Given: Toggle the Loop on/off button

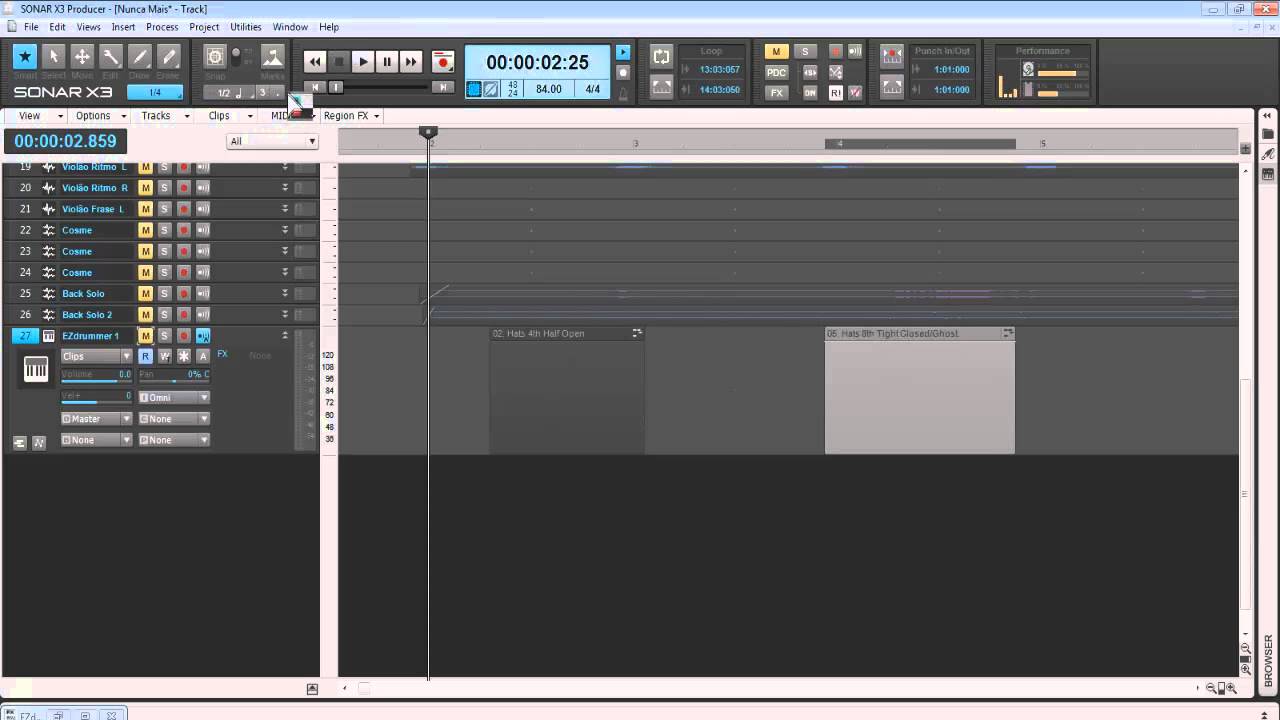Looking at the screenshot, I should [x=661, y=57].
